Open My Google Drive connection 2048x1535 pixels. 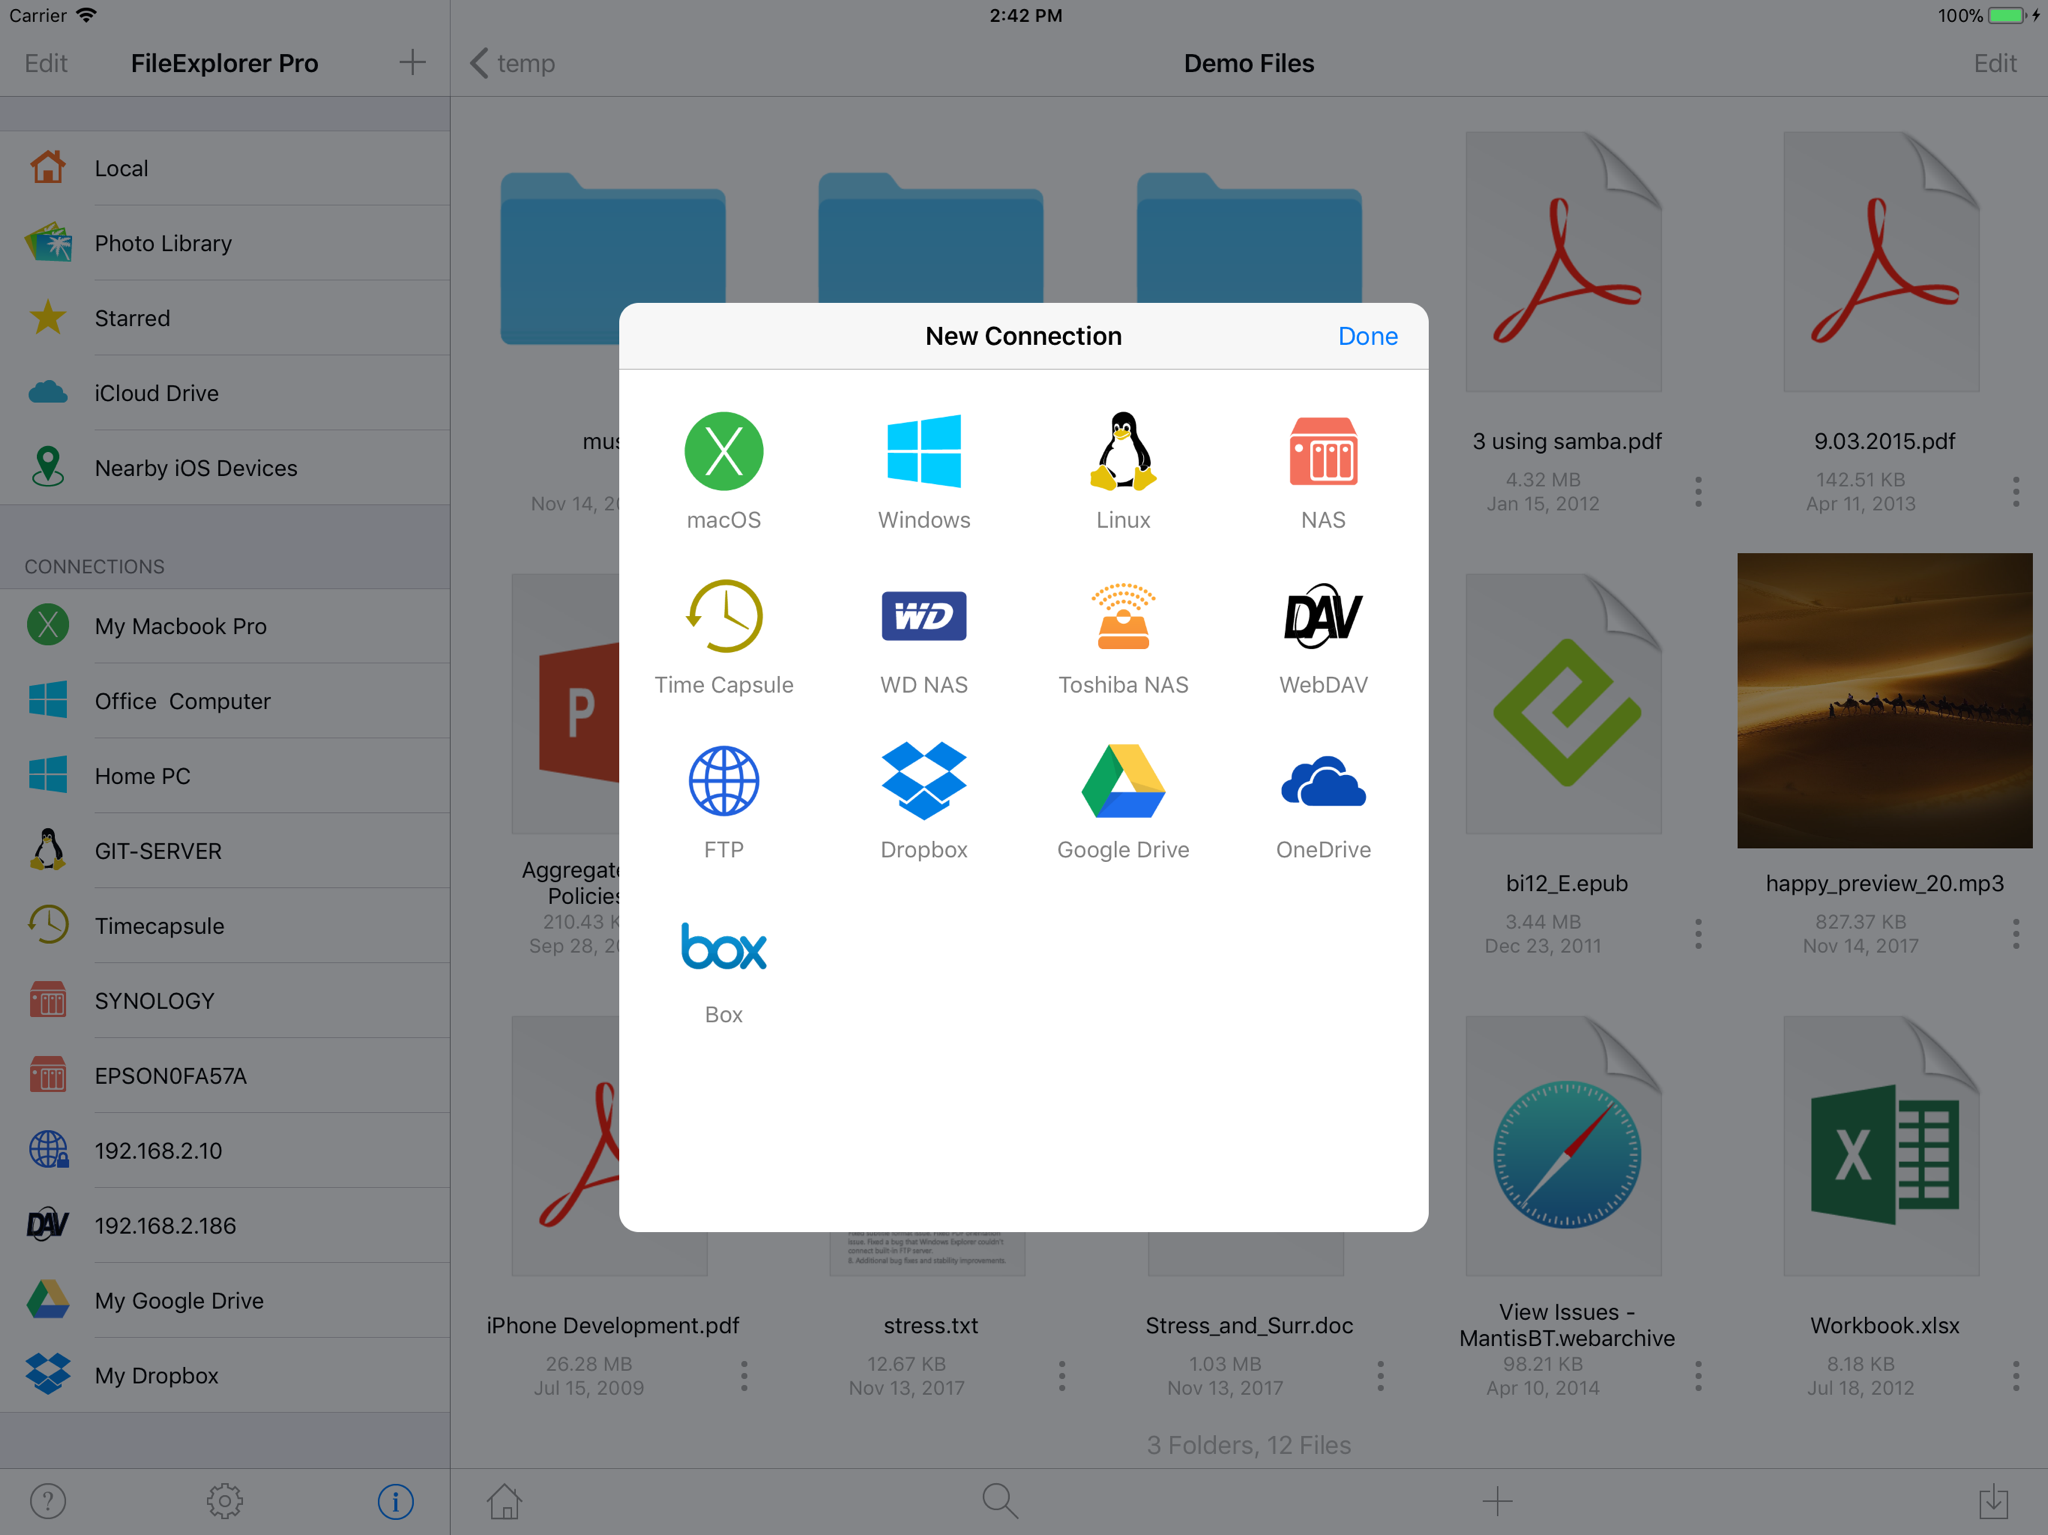click(225, 1301)
